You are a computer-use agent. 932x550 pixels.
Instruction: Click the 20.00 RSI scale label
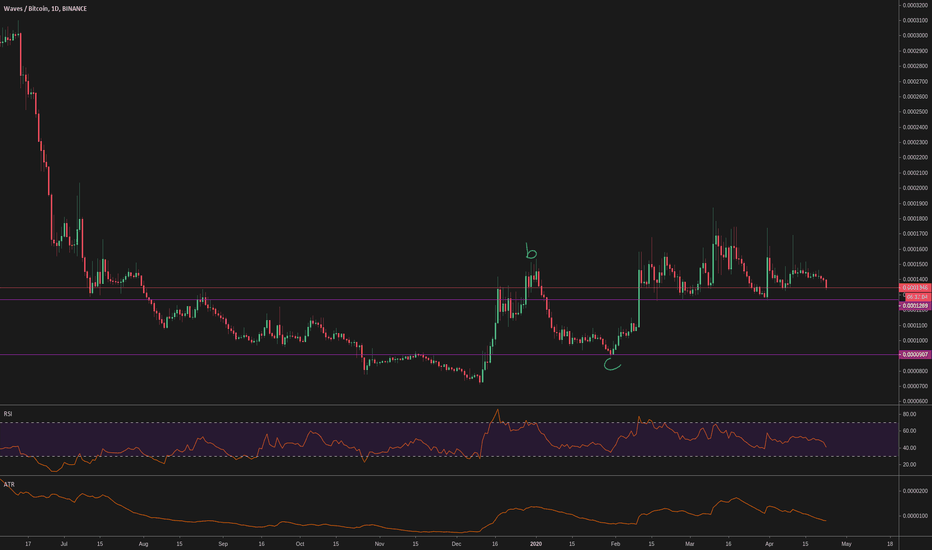point(909,464)
